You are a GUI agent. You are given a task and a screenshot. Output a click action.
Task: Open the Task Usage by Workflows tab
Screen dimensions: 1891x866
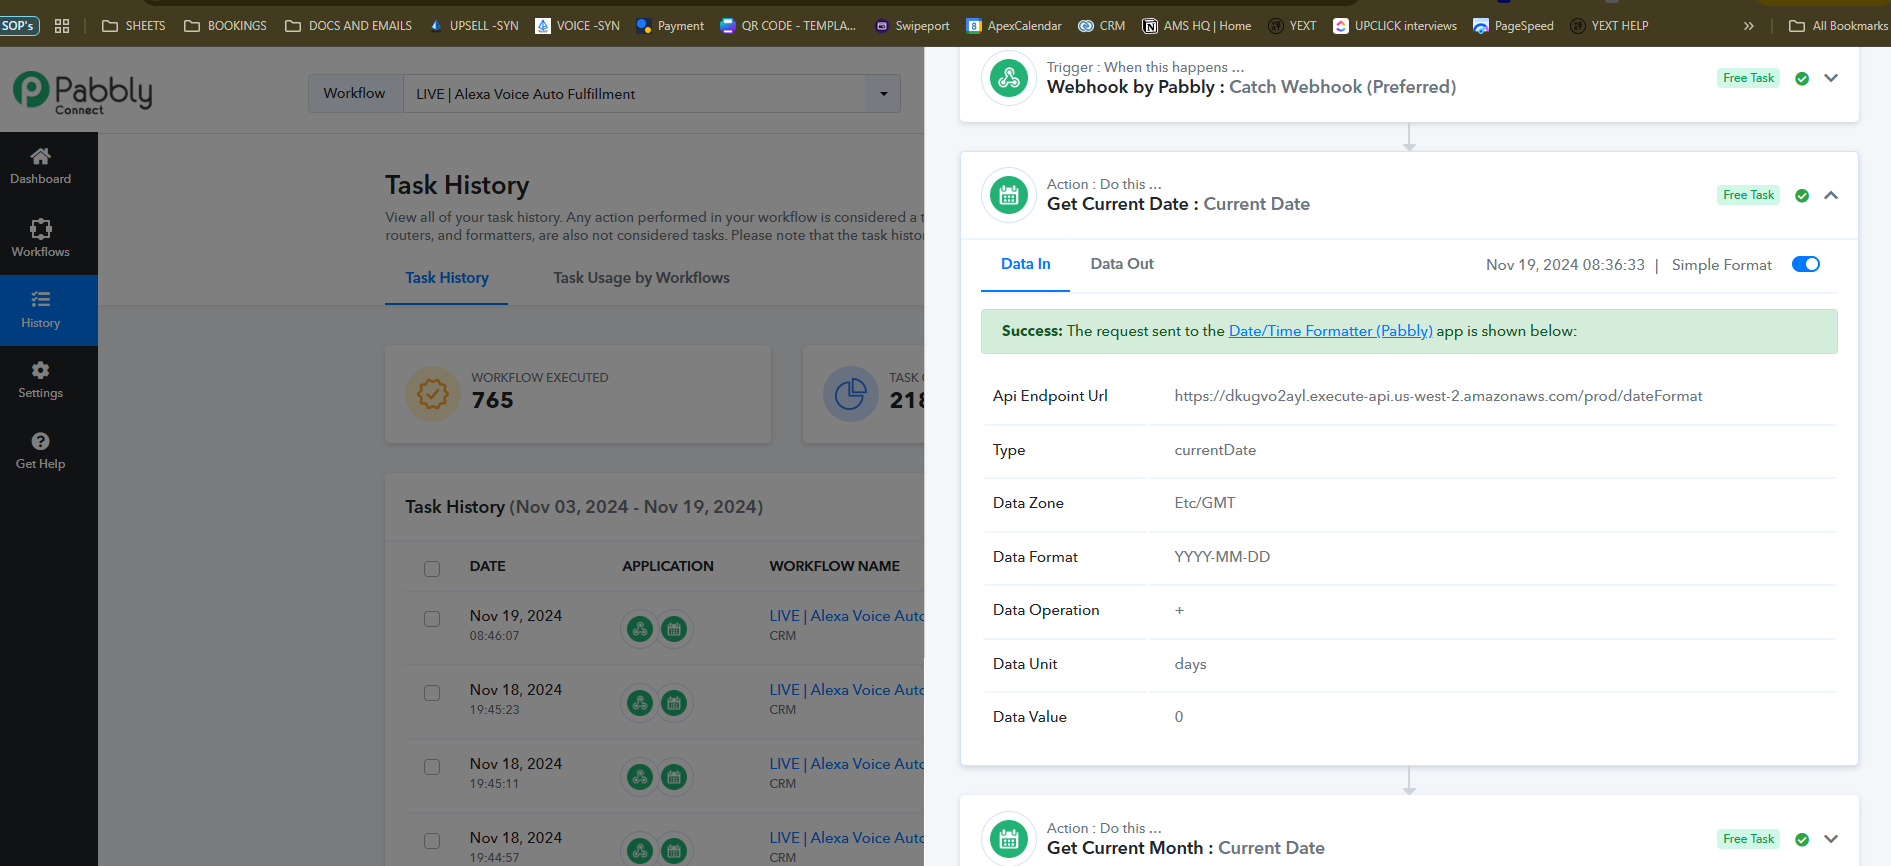click(642, 278)
